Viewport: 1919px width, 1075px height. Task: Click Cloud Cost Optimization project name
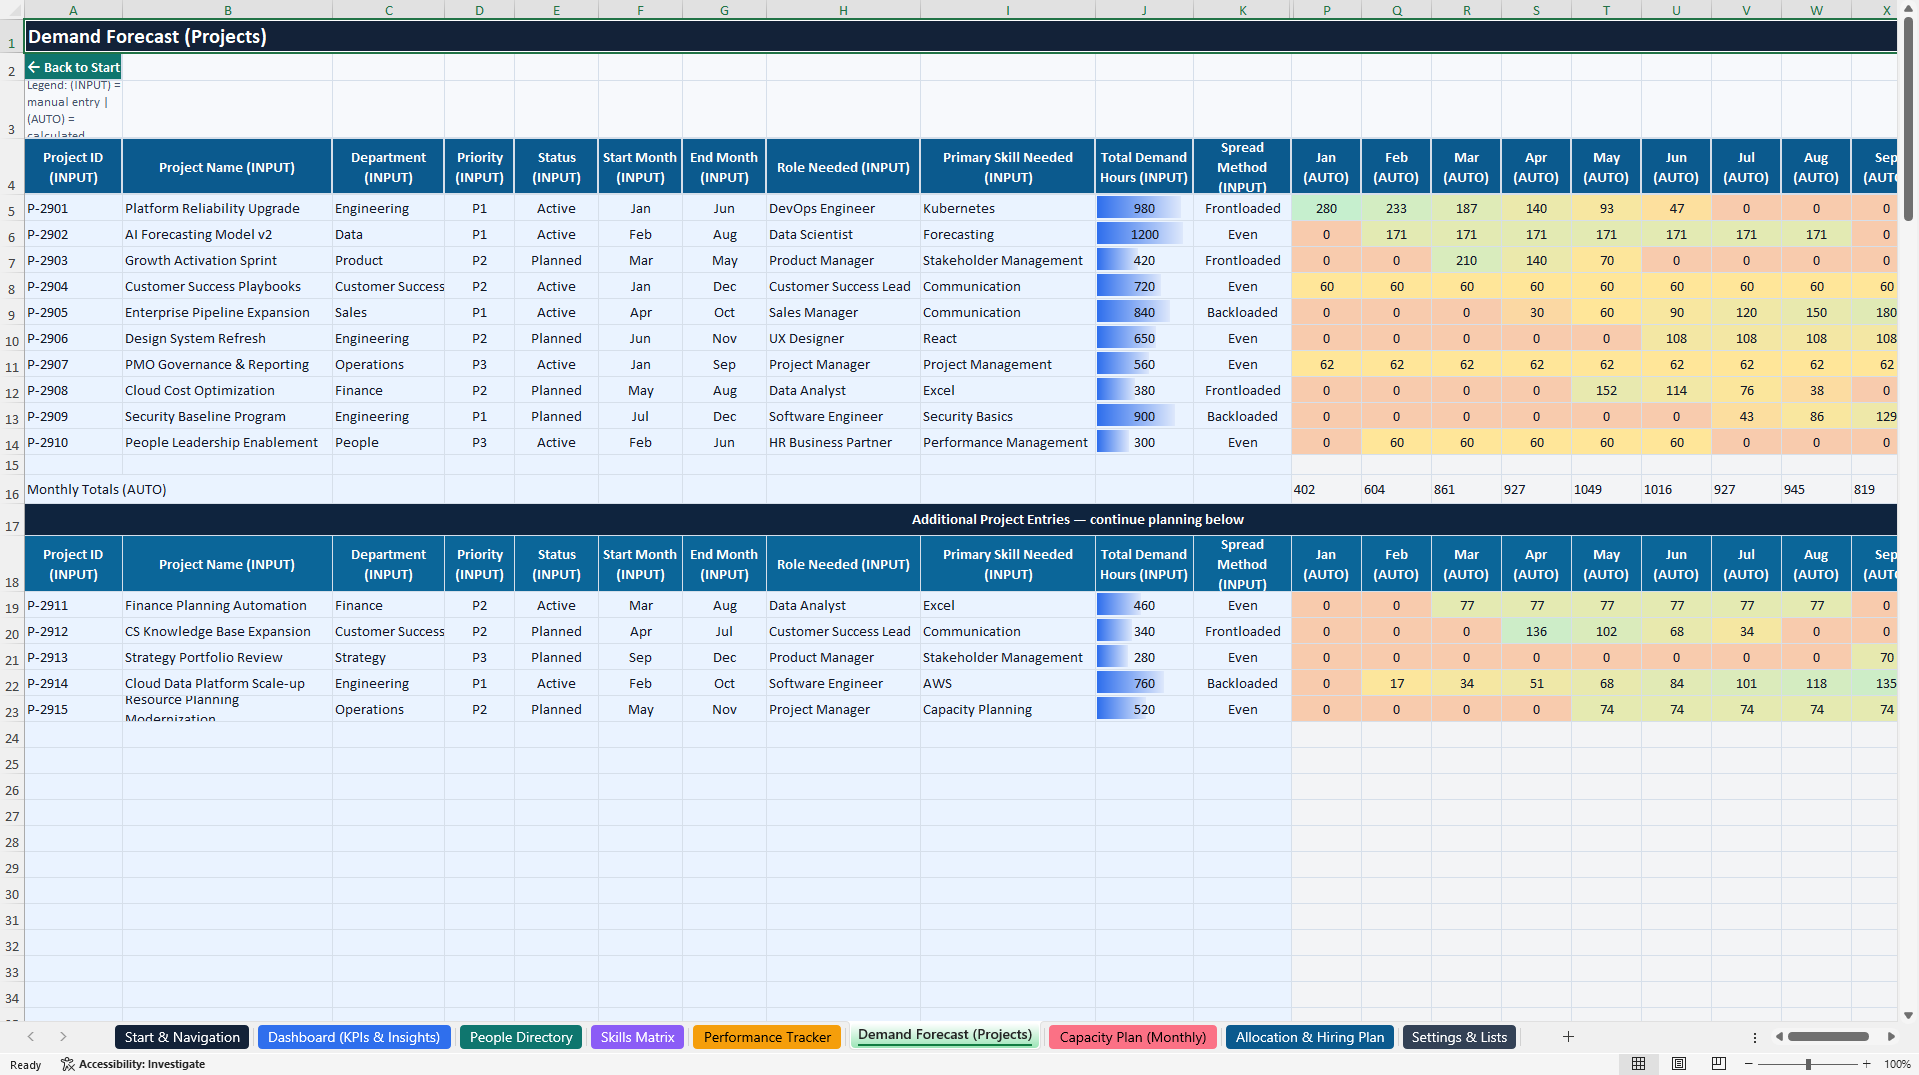click(227, 390)
